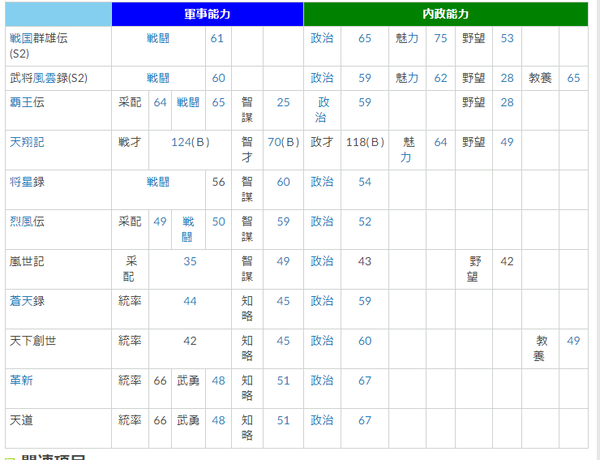Select the 内政能力 header cell
Viewport: 600px width, 460px height.
click(446, 14)
